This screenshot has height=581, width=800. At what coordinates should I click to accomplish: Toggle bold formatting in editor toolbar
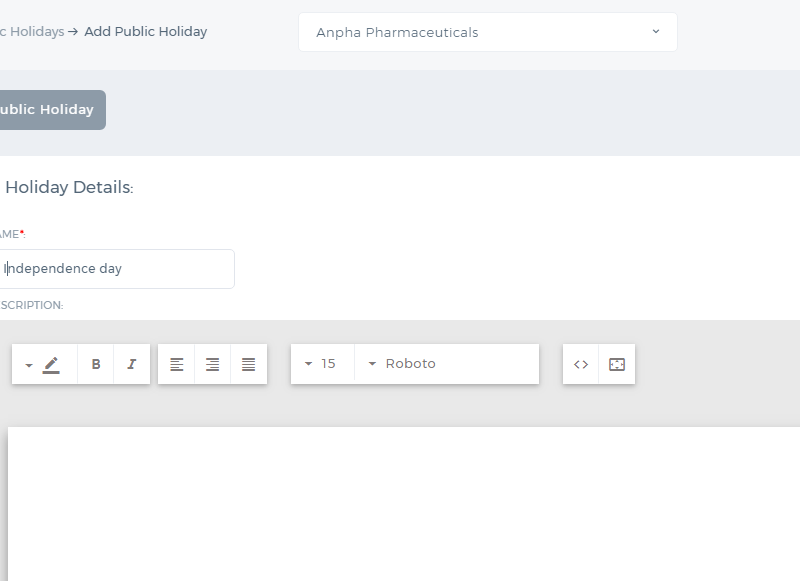click(95, 364)
